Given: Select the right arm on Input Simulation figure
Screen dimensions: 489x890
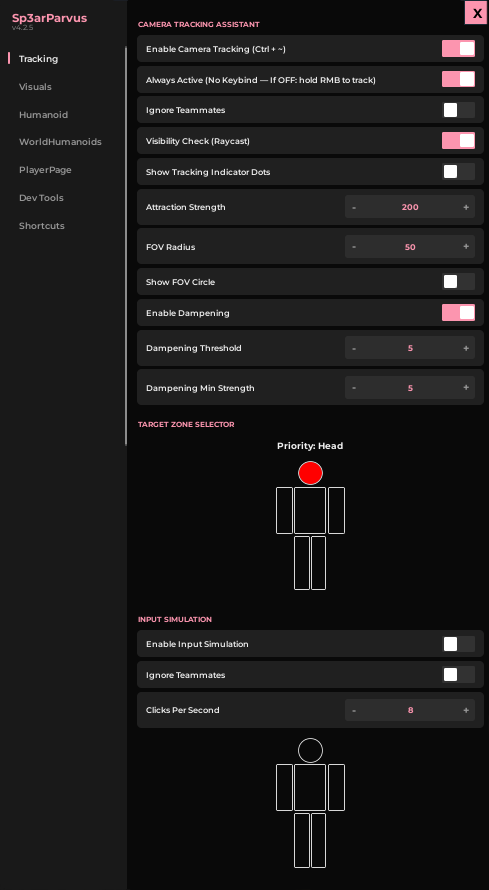Looking at the screenshot, I should pos(336,787).
